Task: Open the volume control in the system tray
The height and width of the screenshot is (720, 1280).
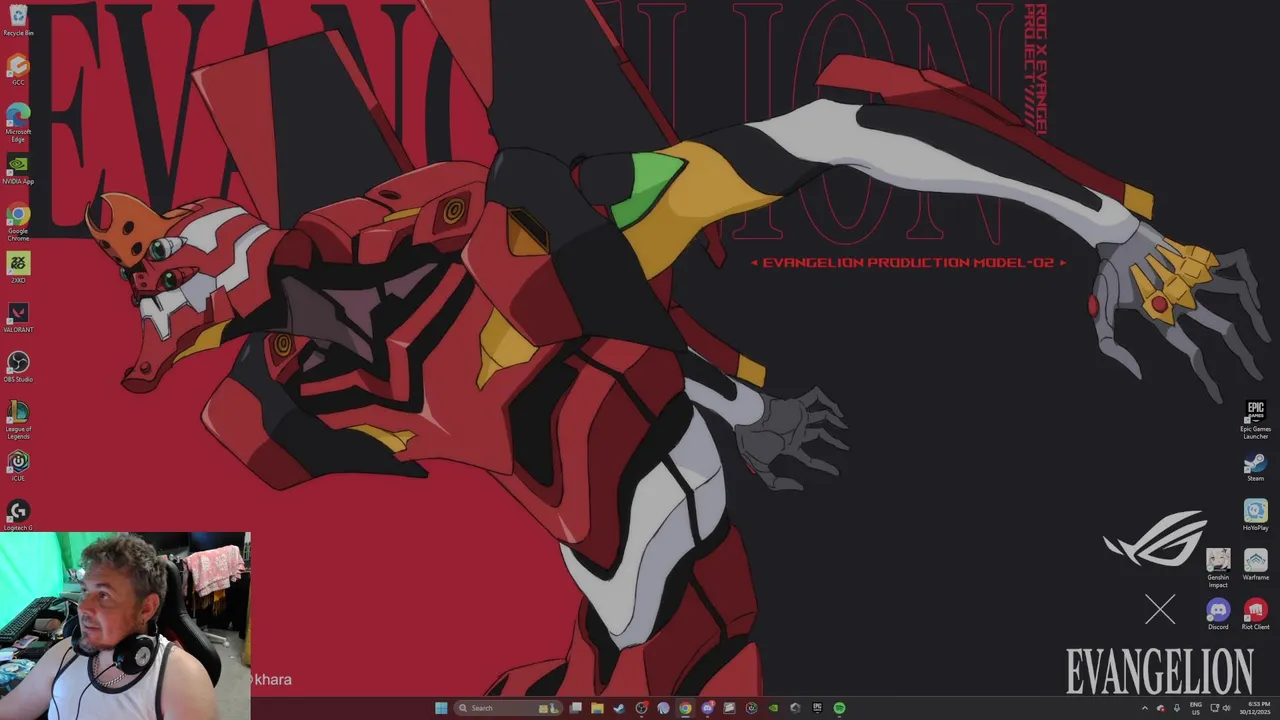Action: 1227,708
